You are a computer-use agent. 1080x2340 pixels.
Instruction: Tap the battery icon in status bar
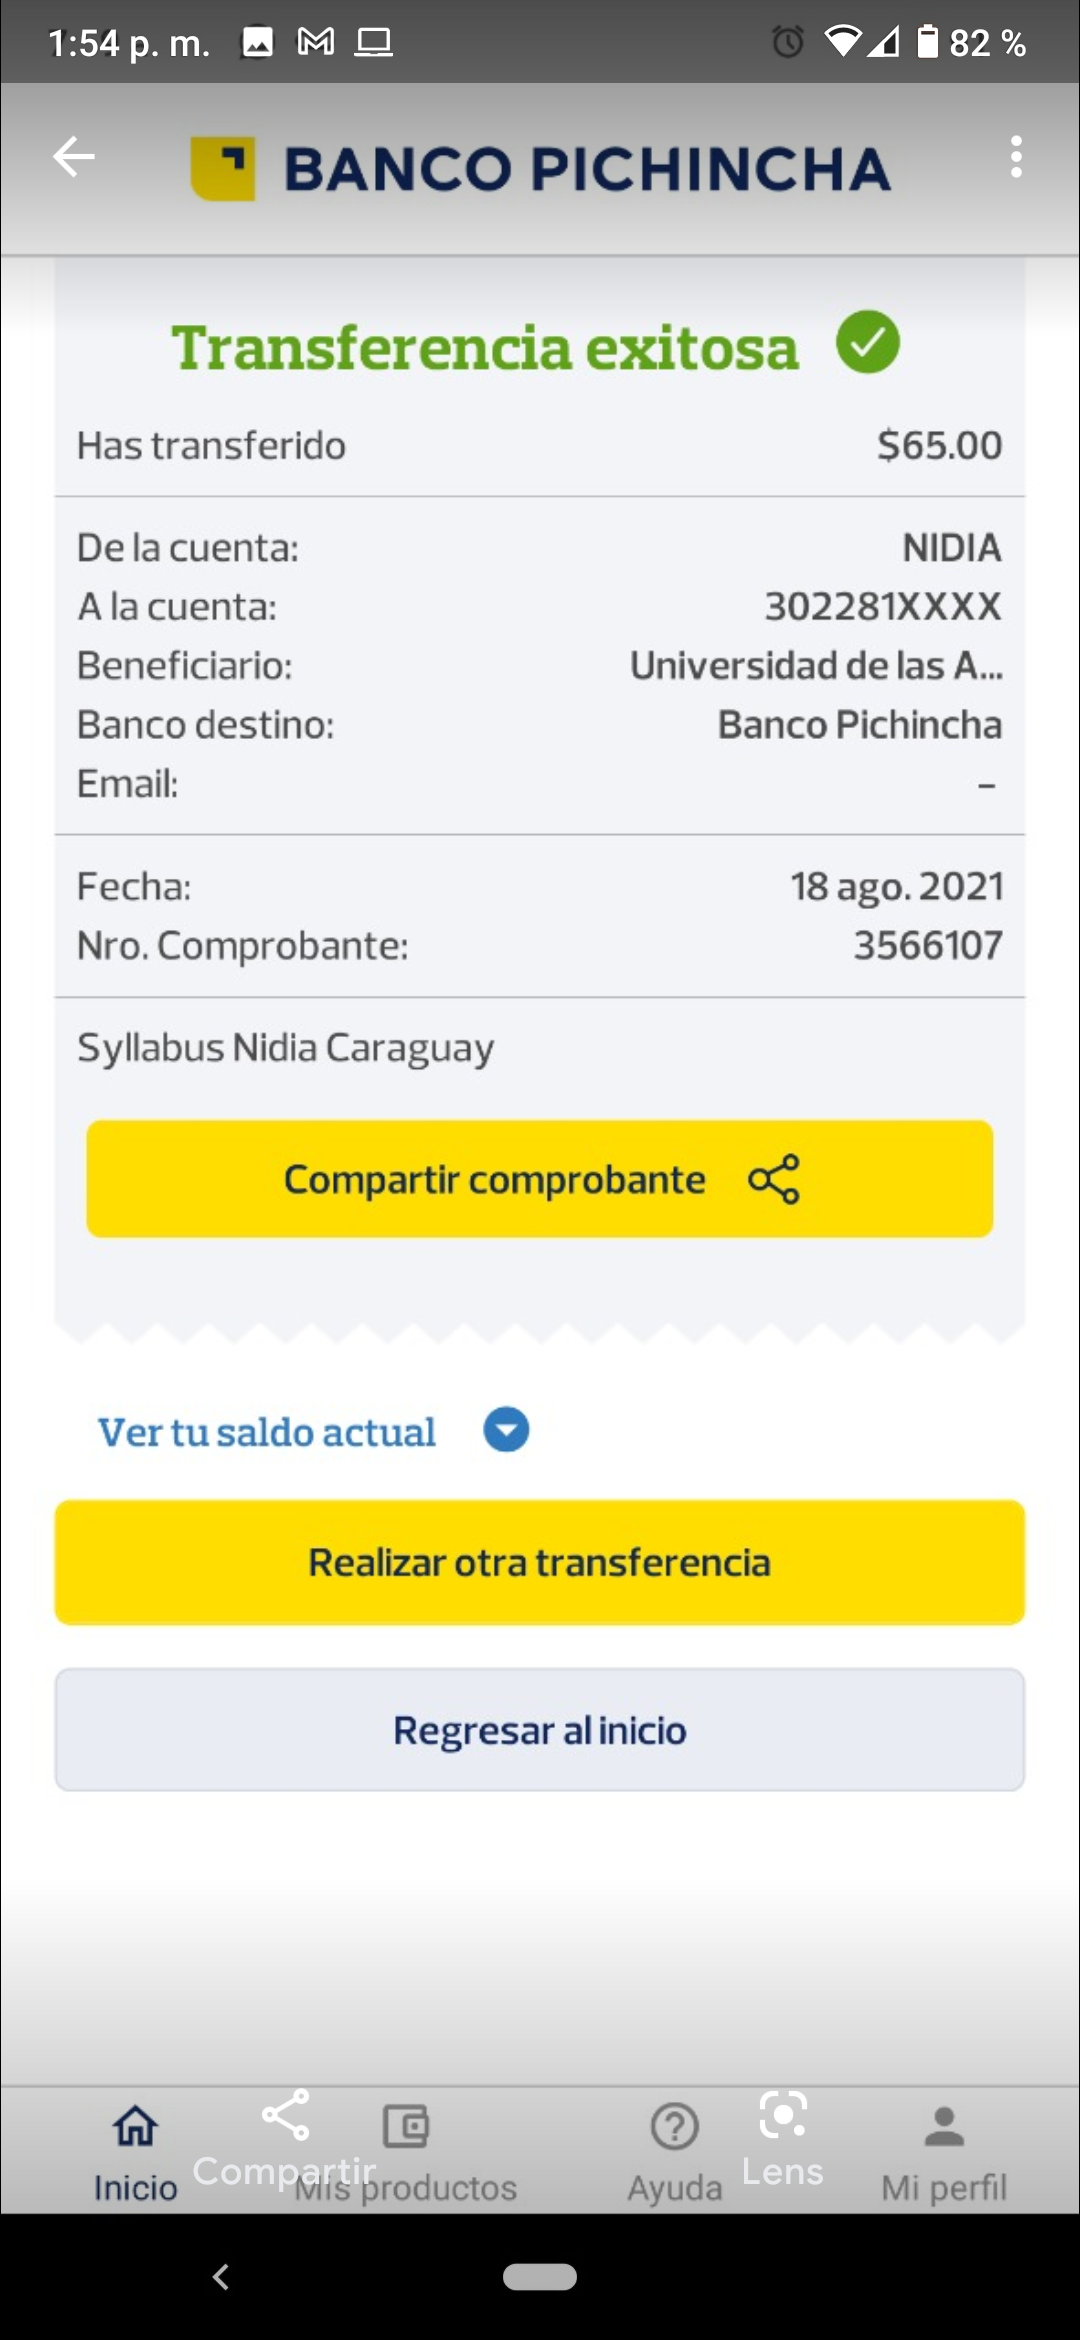click(928, 42)
